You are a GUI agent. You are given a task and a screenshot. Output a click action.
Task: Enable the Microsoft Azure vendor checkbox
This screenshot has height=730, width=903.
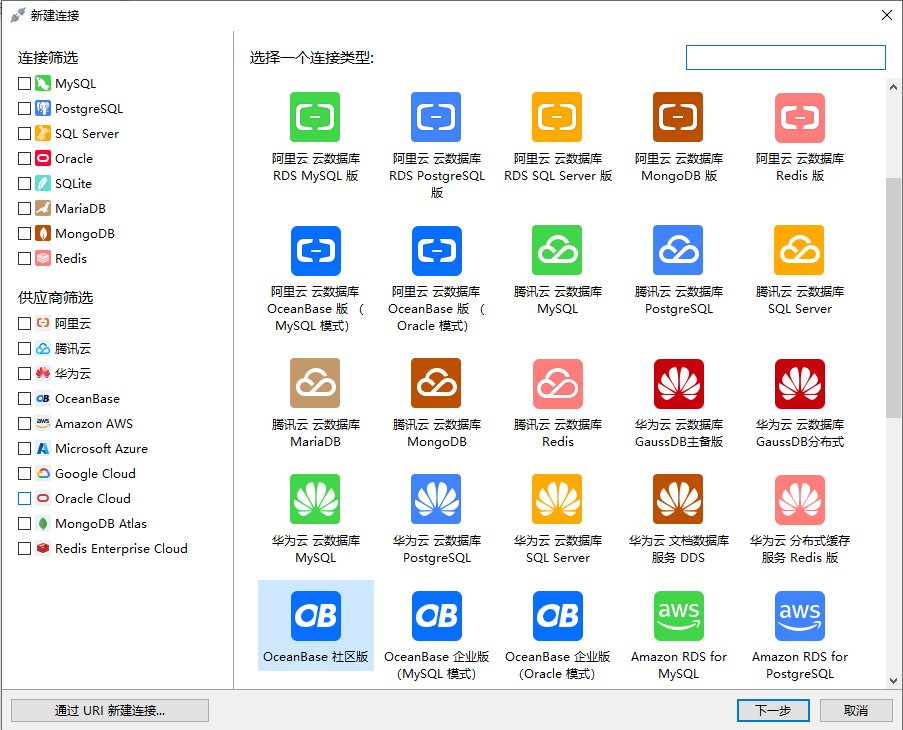point(24,448)
